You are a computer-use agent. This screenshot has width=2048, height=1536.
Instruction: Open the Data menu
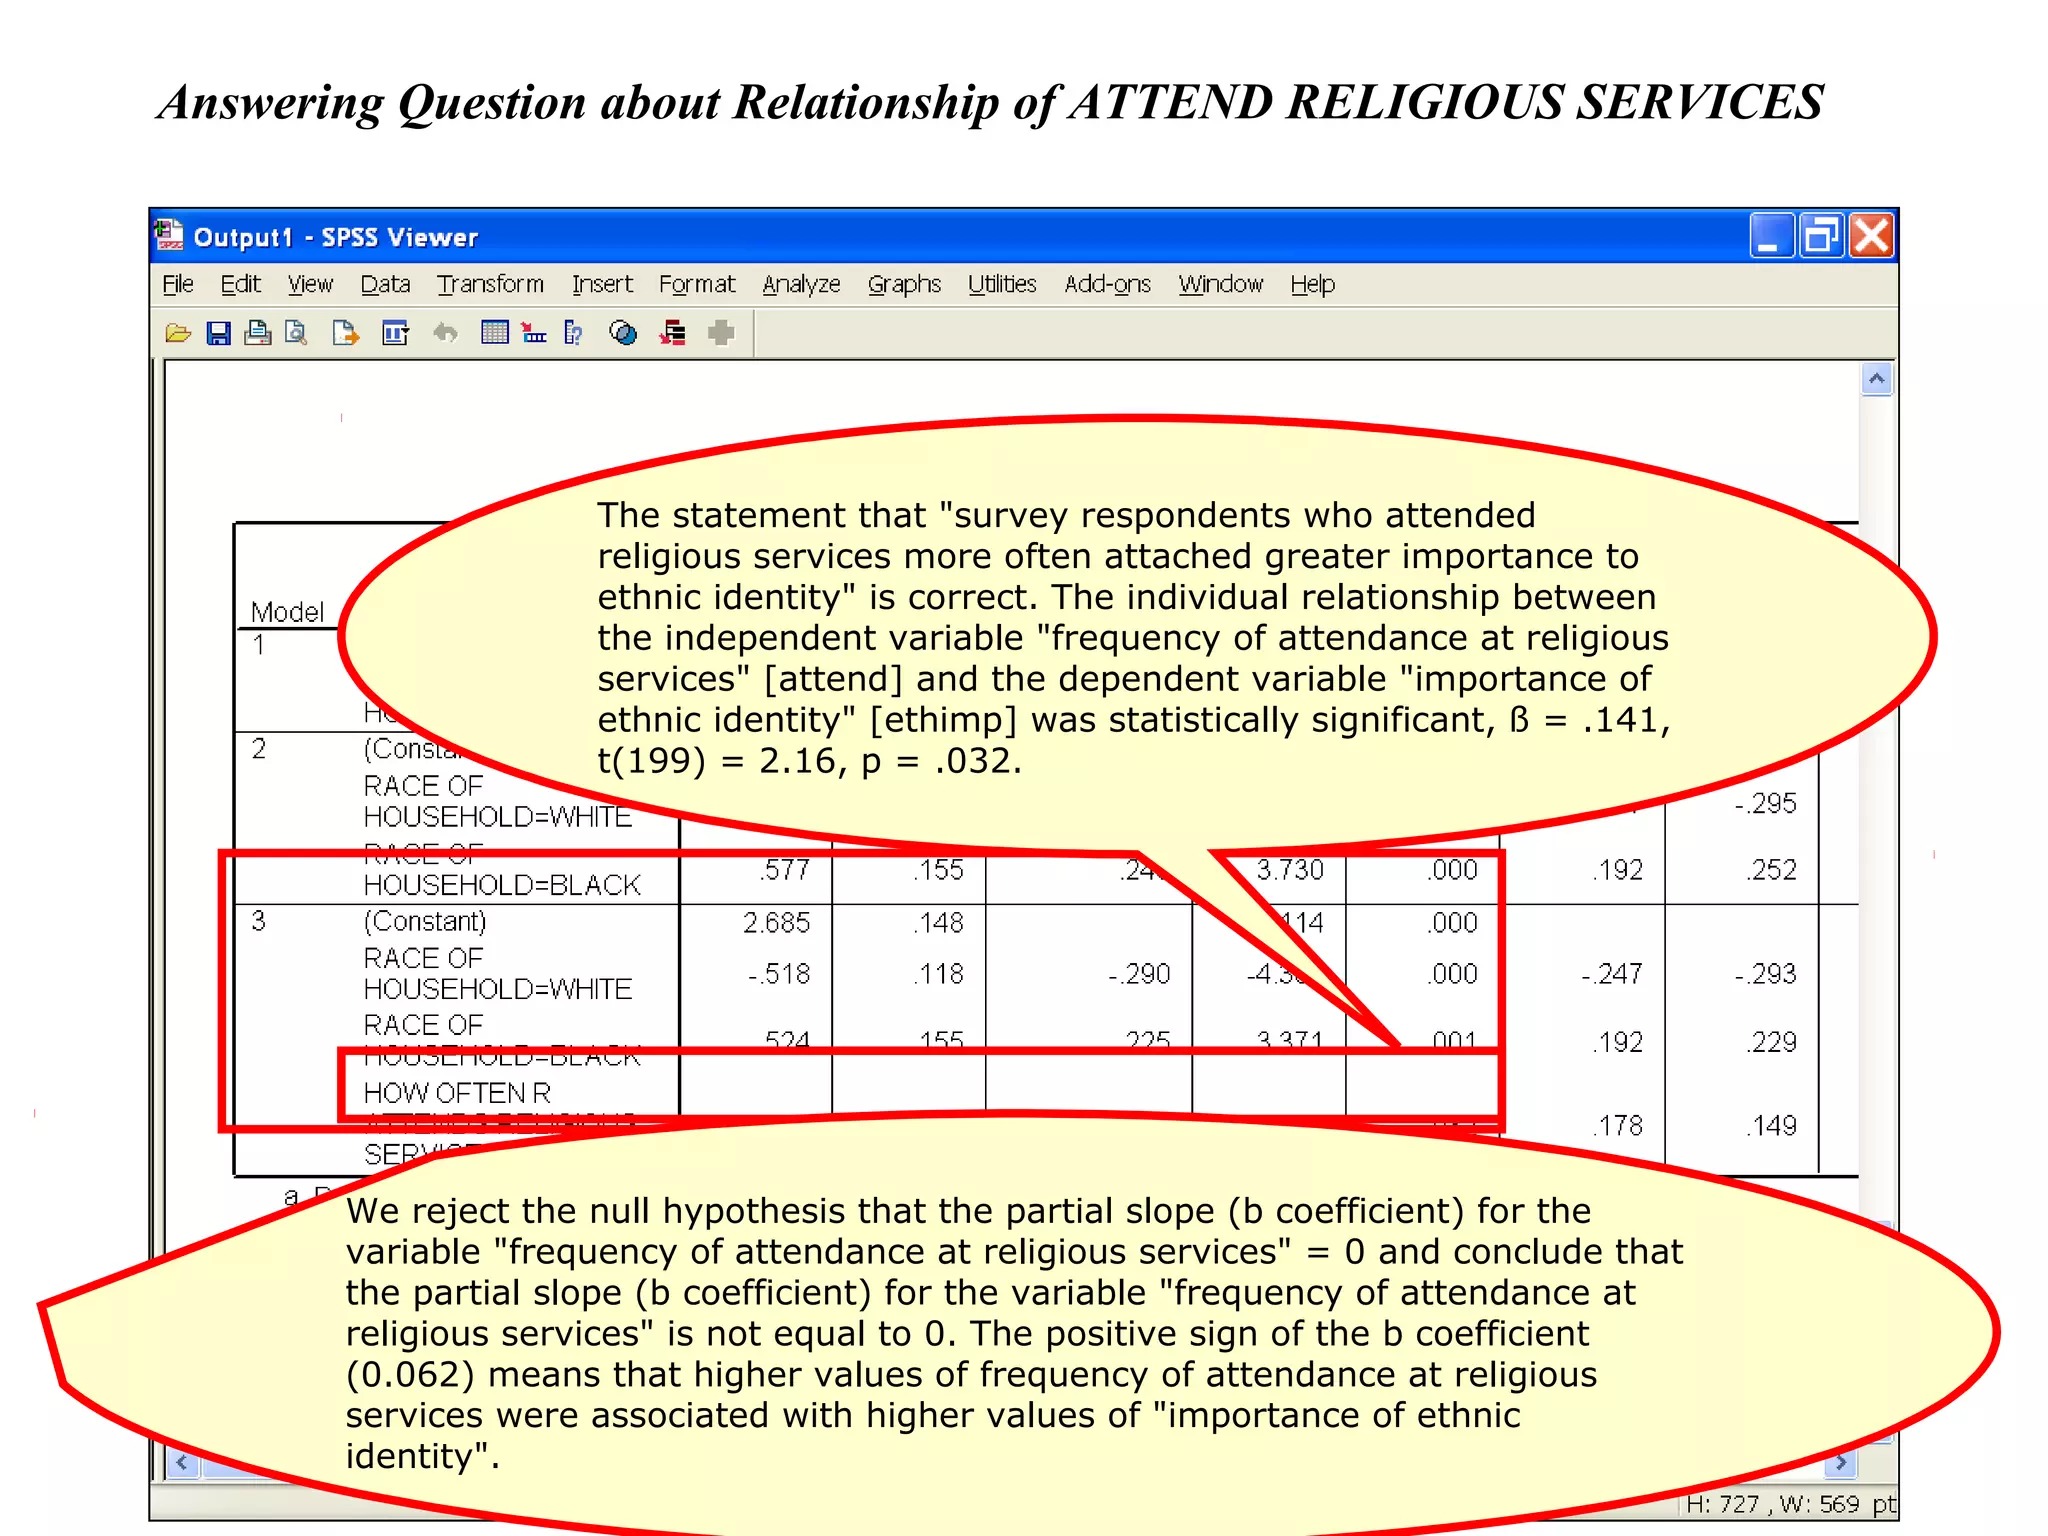click(x=385, y=284)
